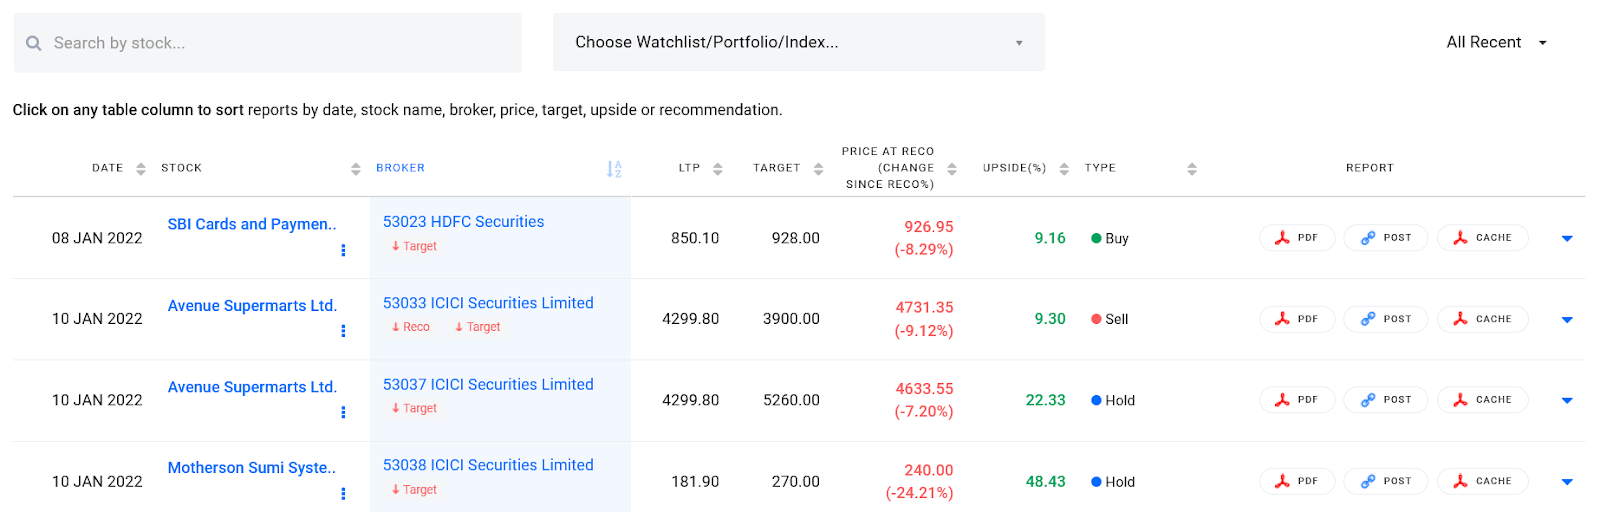The width and height of the screenshot is (1600, 512).
Task: Sort by BROKER using the A-Z icon
Action: tap(614, 169)
